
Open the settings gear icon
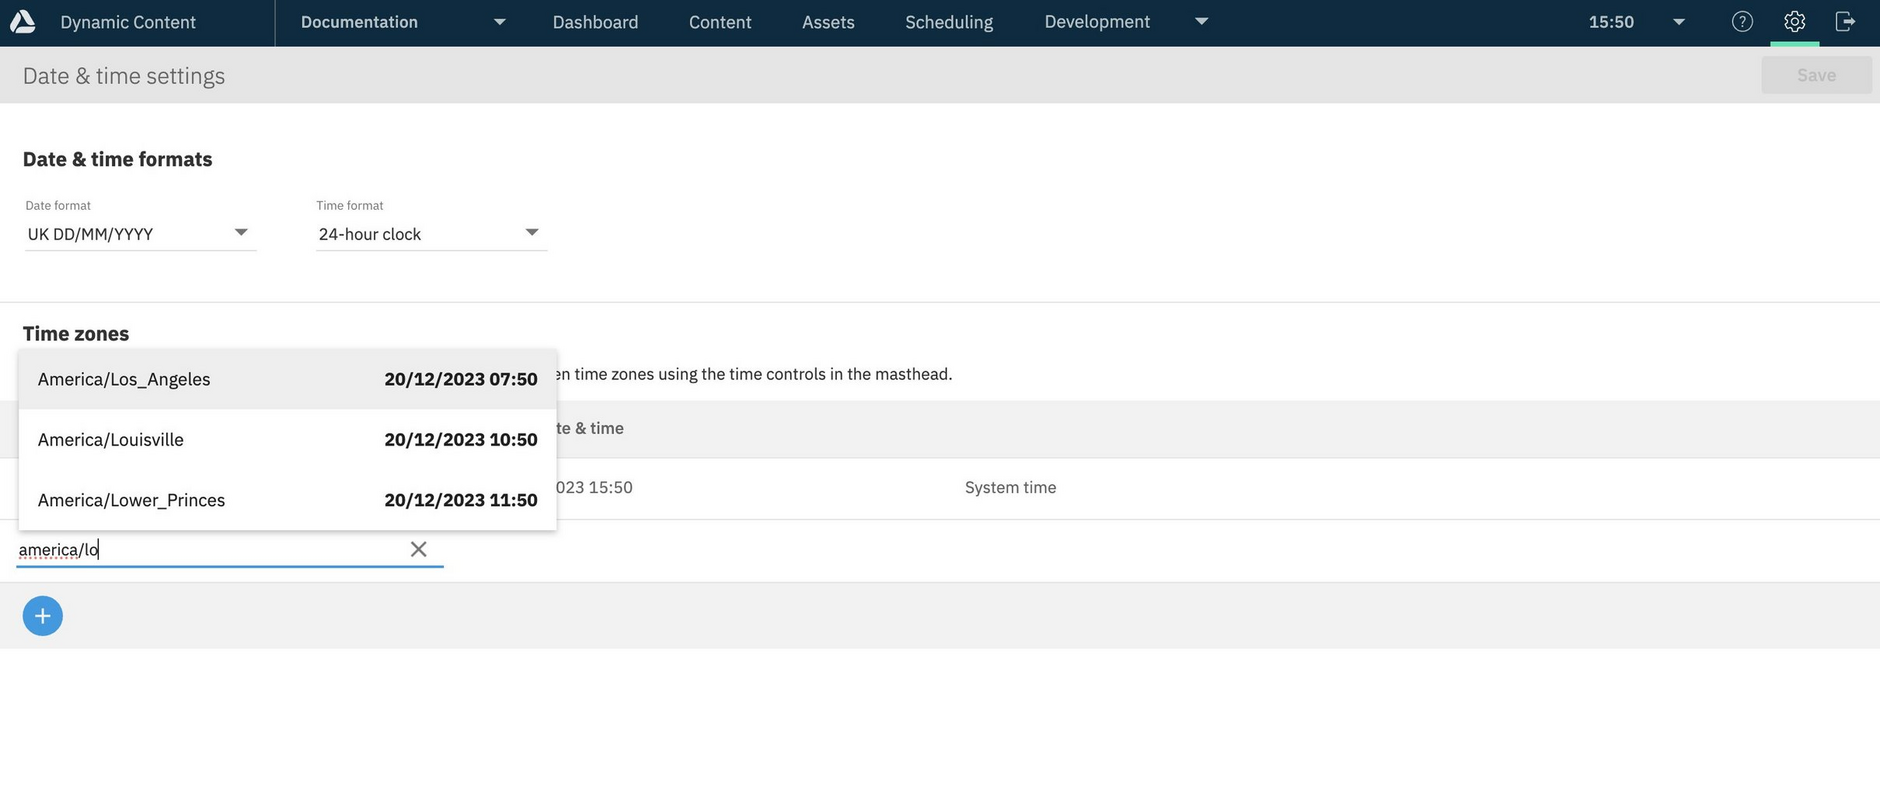pyautogui.click(x=1795, y=21)
